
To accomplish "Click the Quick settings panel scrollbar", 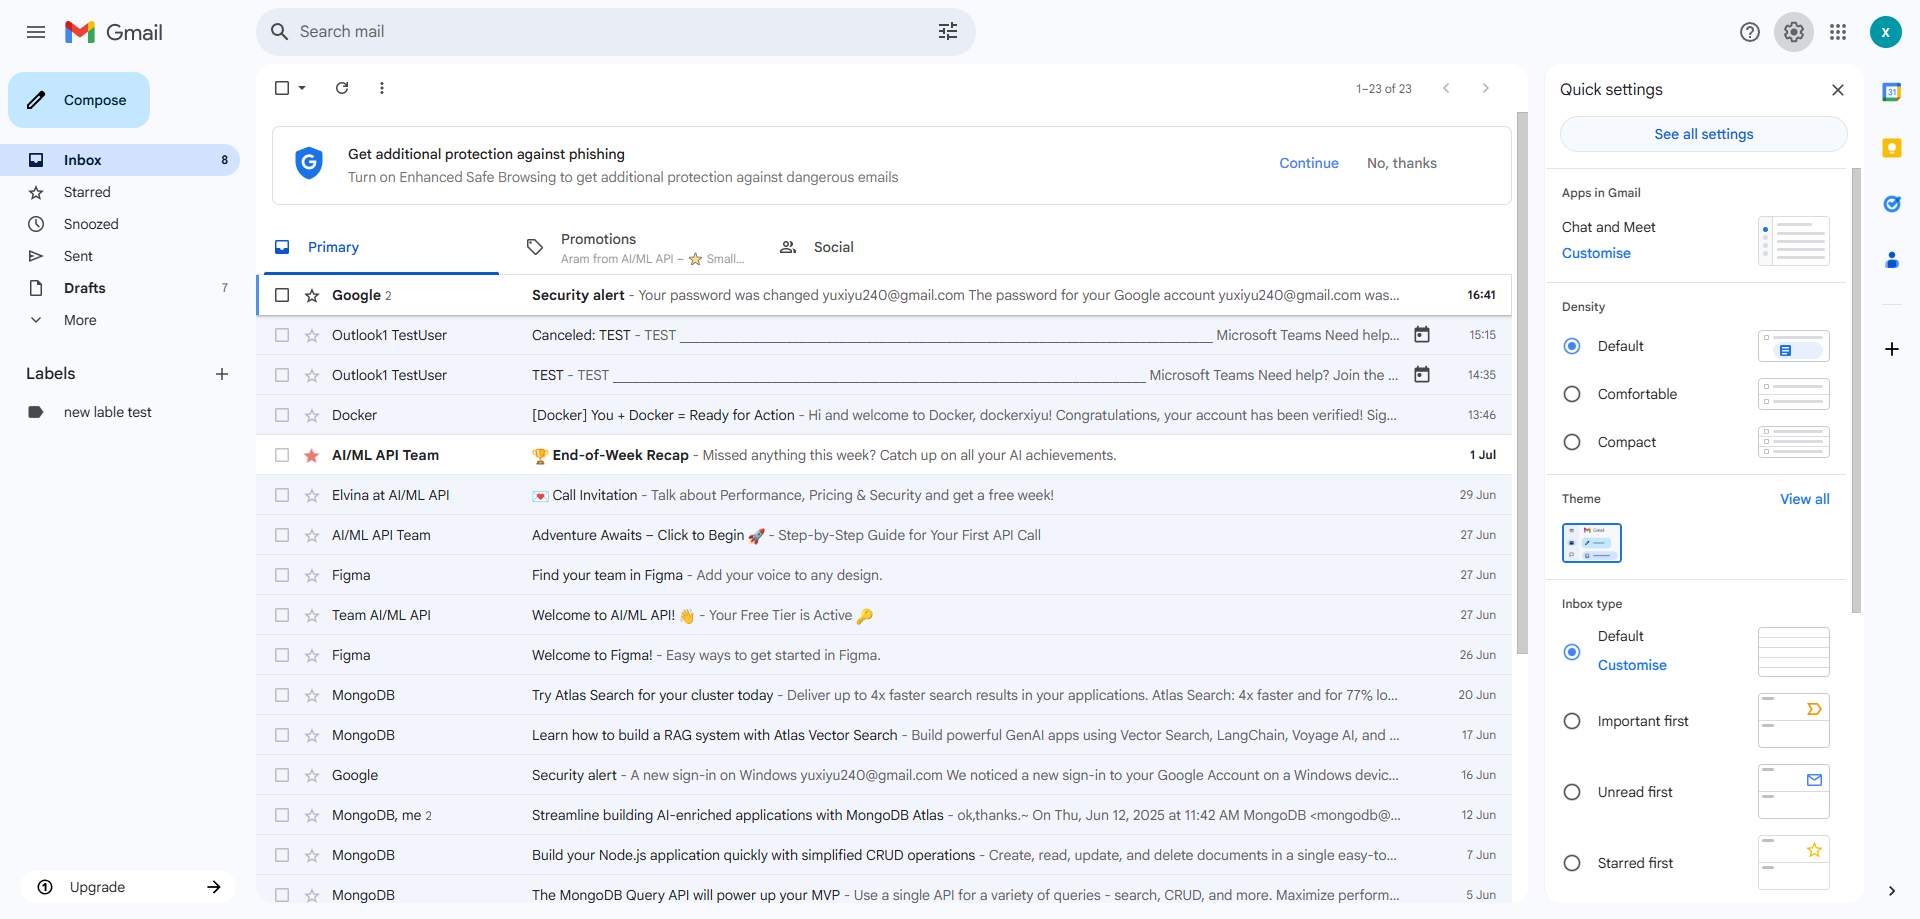I will pos(1856,390).
